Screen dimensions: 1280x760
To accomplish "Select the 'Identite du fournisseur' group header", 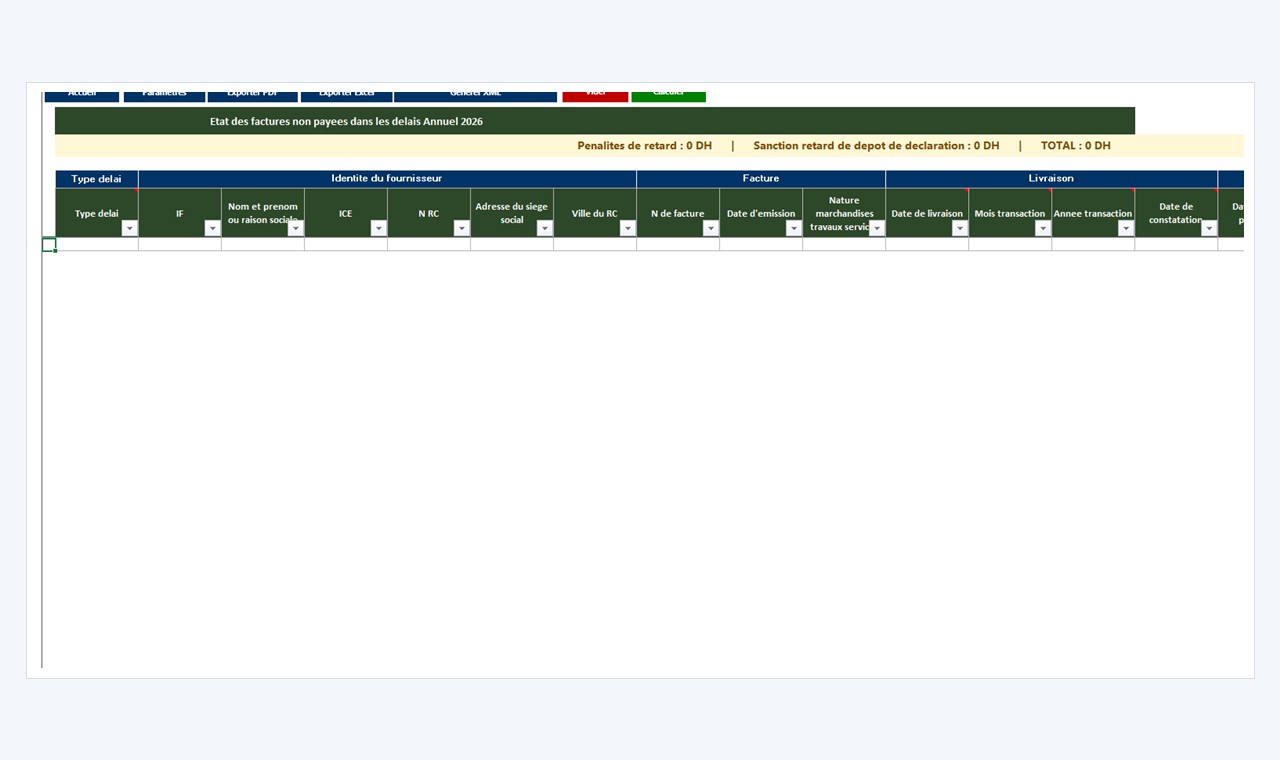I will (x=387, y=179).
